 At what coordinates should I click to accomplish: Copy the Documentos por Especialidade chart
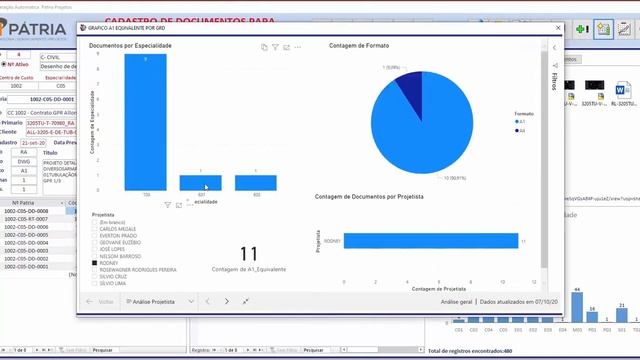(264, 47)
